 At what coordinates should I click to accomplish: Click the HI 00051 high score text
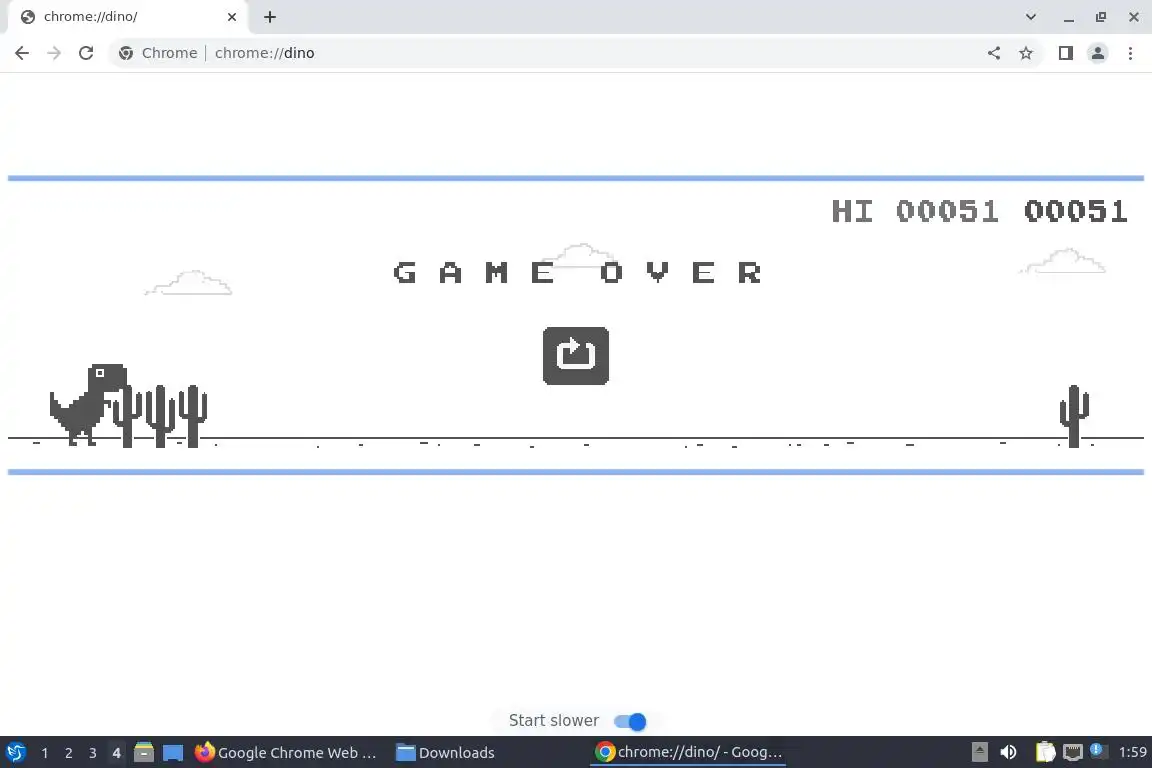click(915, 212)
